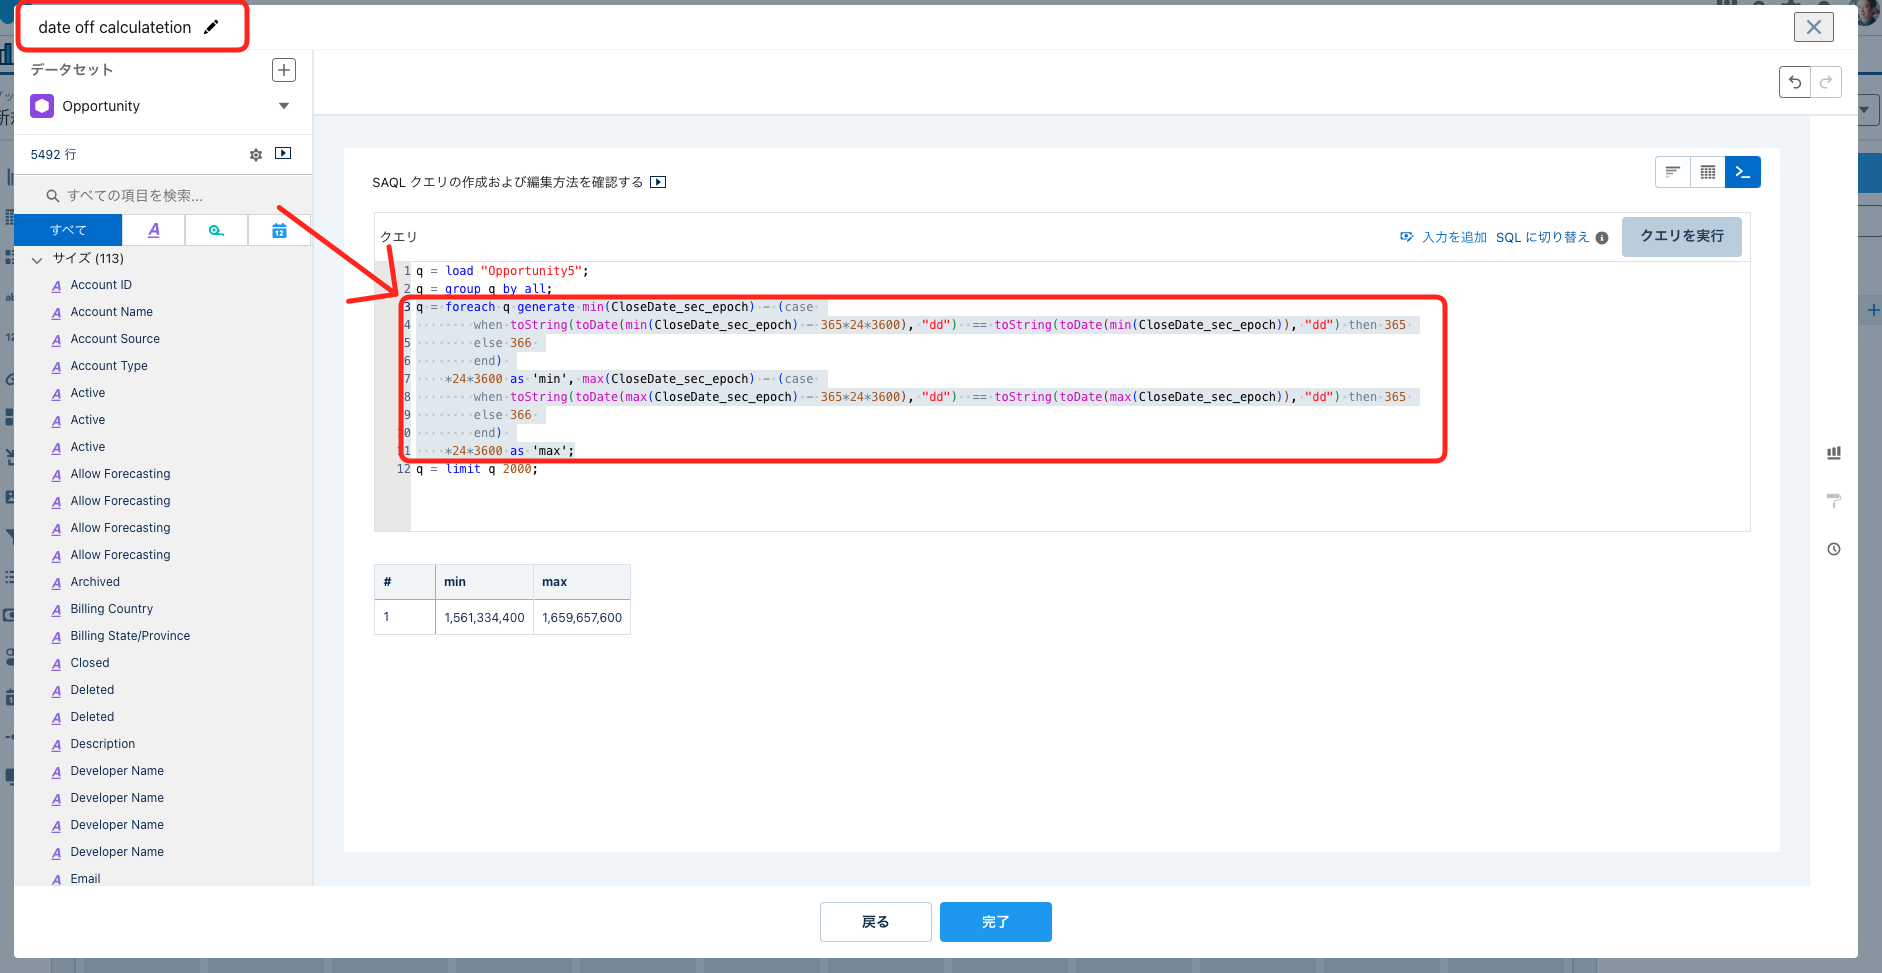Show info icon beside SQL switch
The height and width of the screenshot is (973, 1882).
1602,238
